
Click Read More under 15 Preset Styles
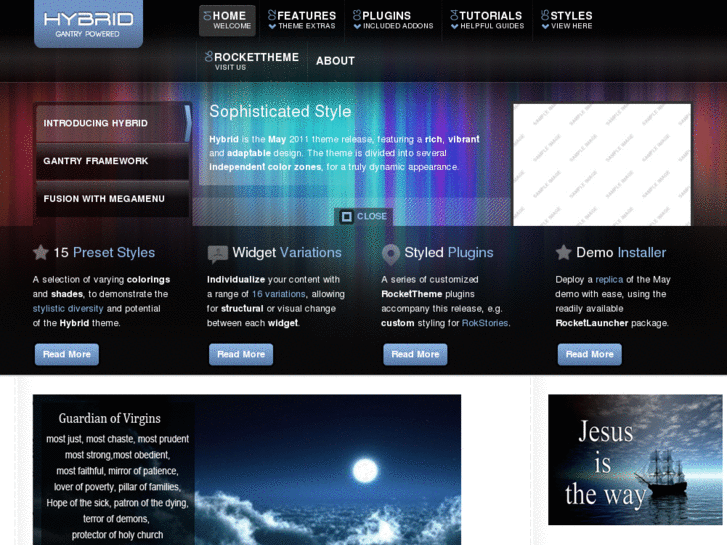coord(67,354)
